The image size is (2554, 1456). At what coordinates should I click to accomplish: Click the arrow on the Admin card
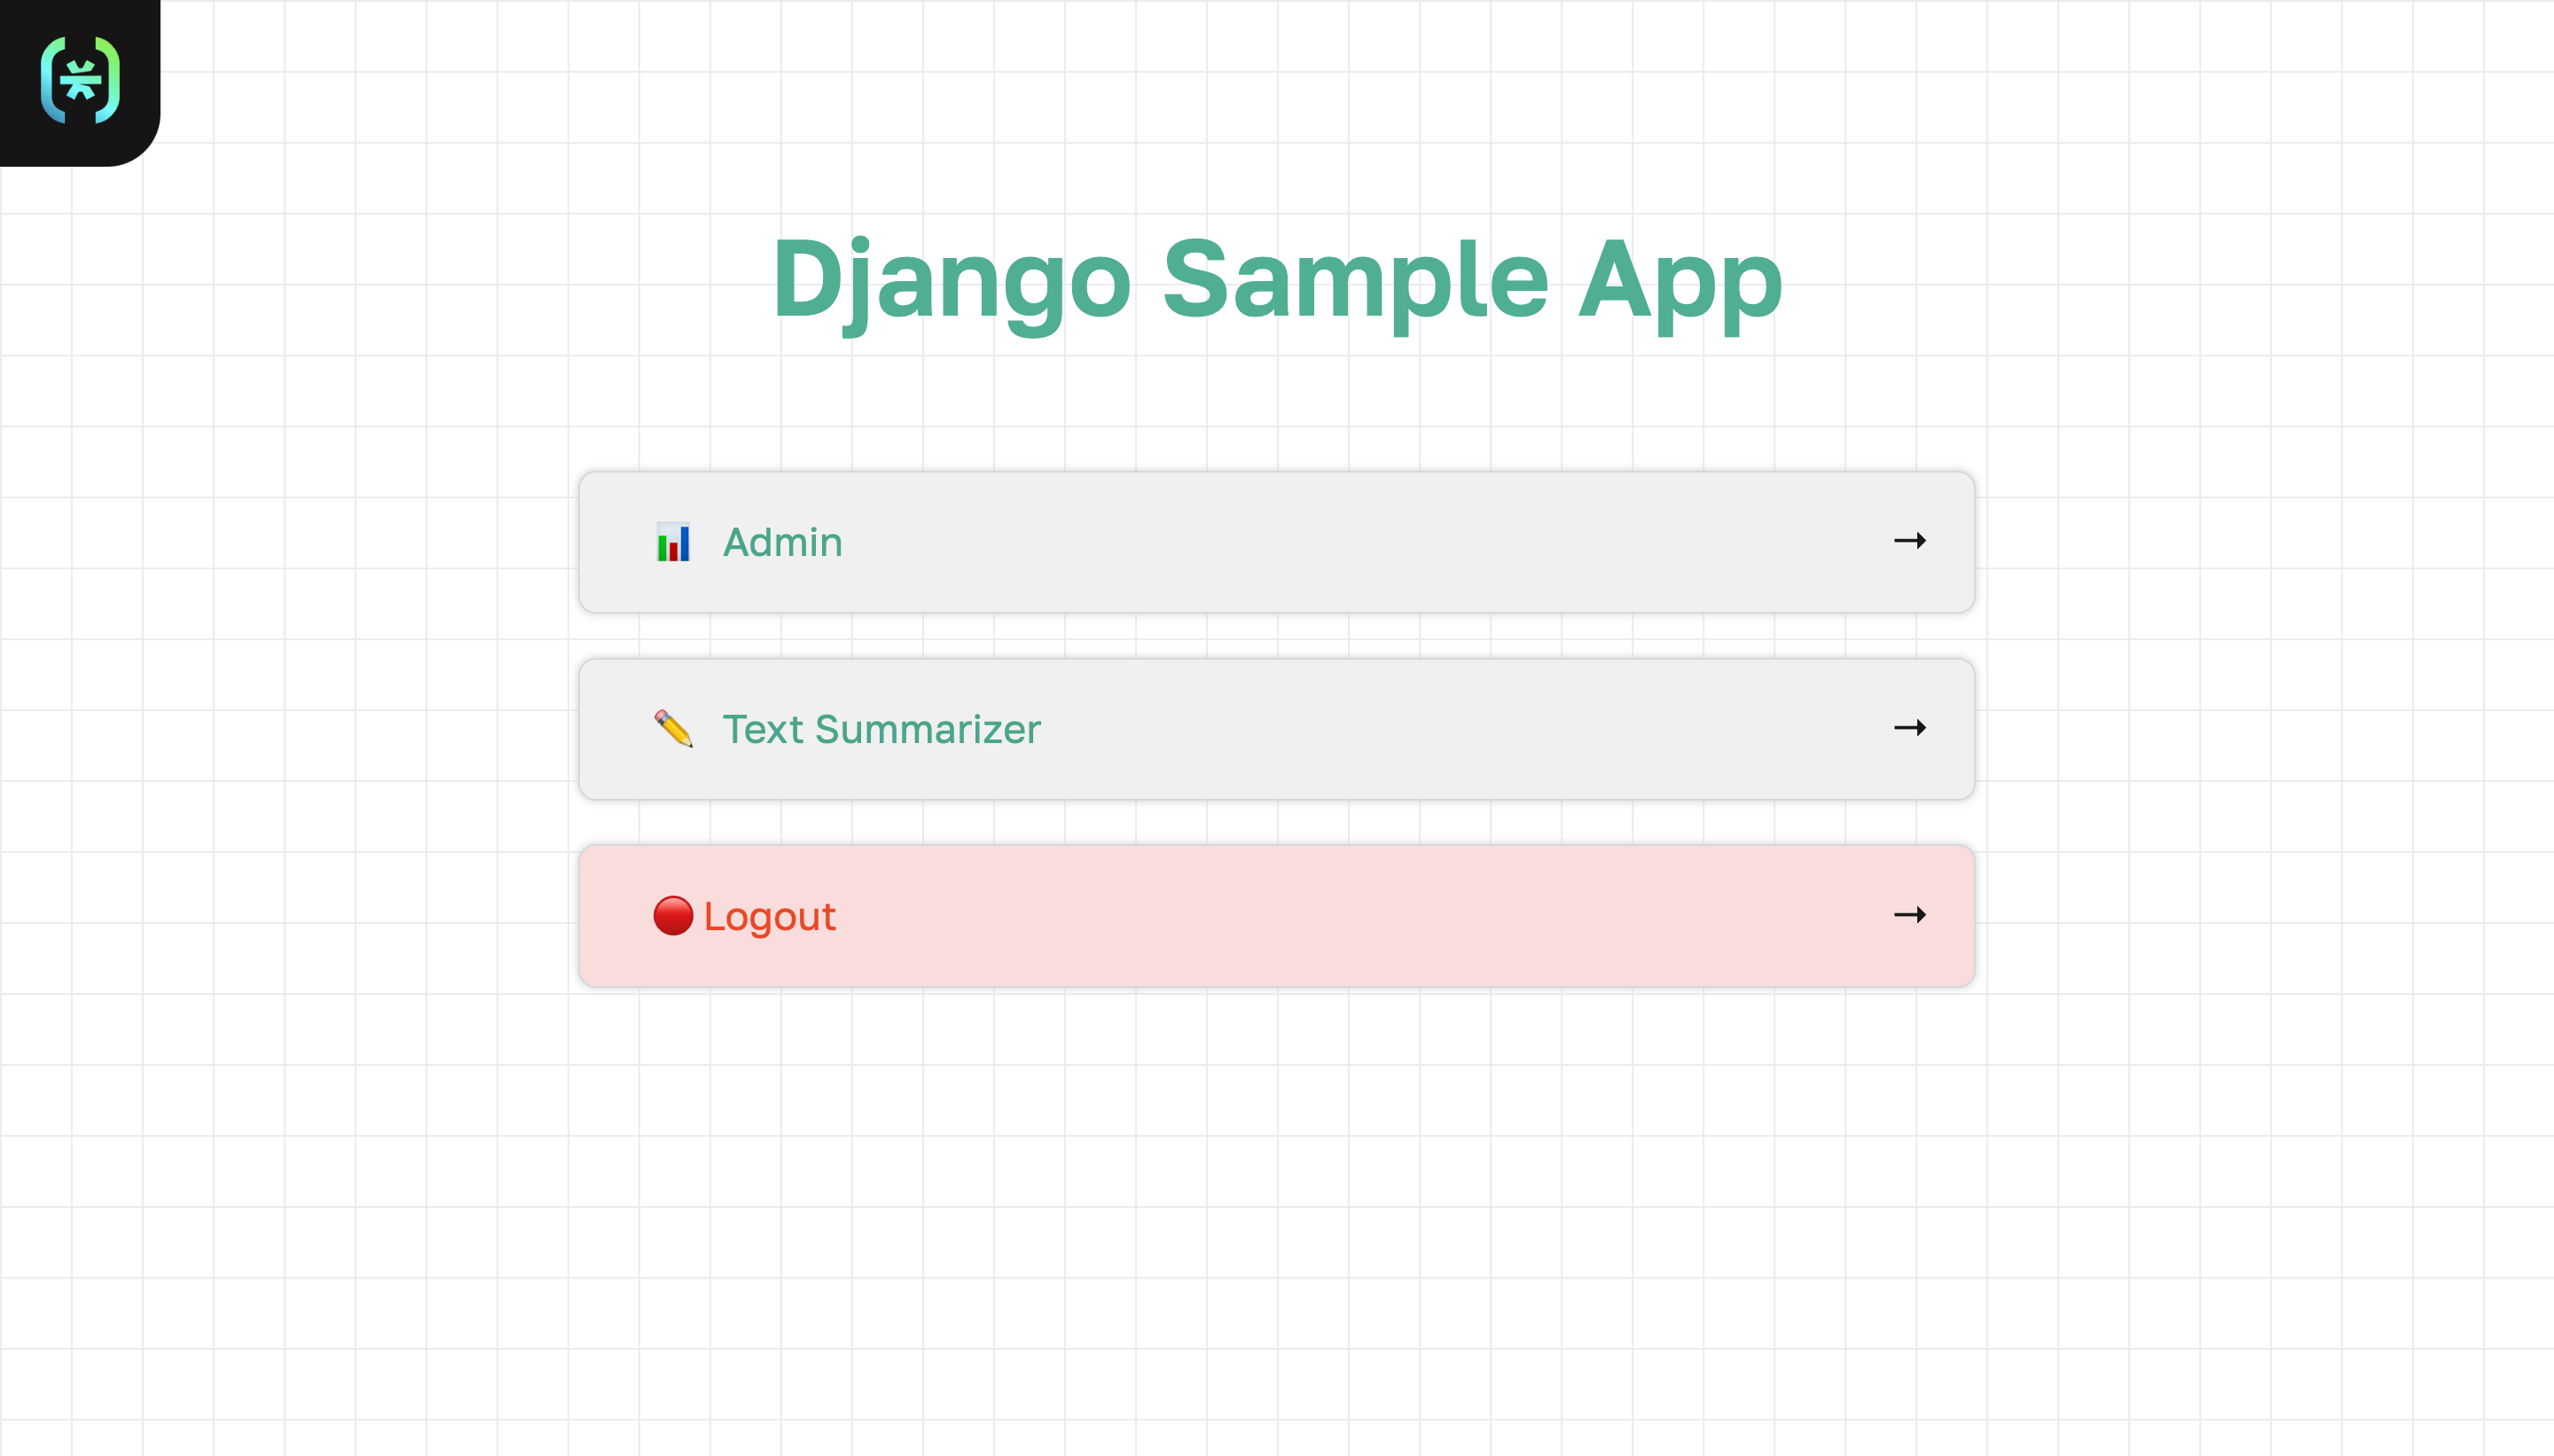pos(1910,541)
